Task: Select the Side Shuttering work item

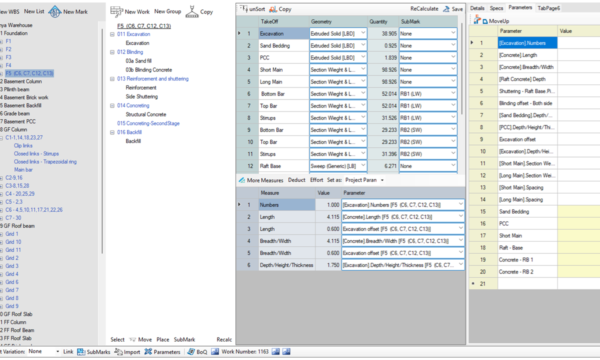Action: coord(142,96)
